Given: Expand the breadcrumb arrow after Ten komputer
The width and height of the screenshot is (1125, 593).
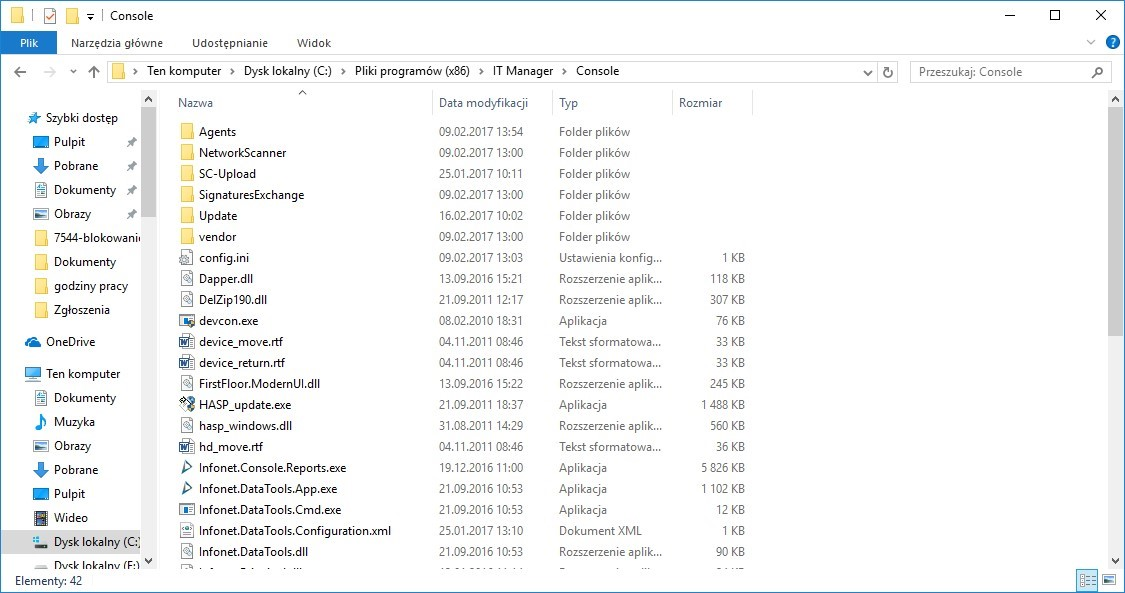Looking at the screenshot, I should coord(233,71).
